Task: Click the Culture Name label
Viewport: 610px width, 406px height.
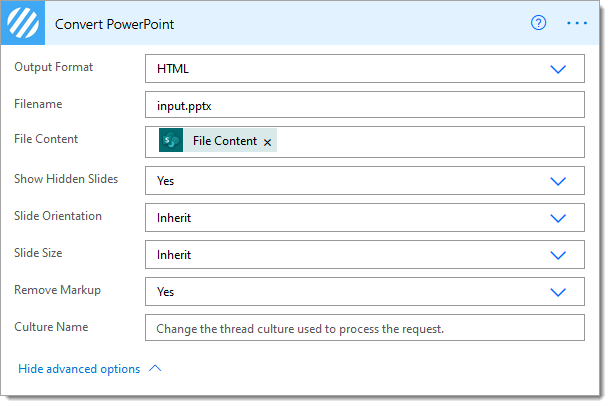Action: pyautogui.click(x=51, y=327)
